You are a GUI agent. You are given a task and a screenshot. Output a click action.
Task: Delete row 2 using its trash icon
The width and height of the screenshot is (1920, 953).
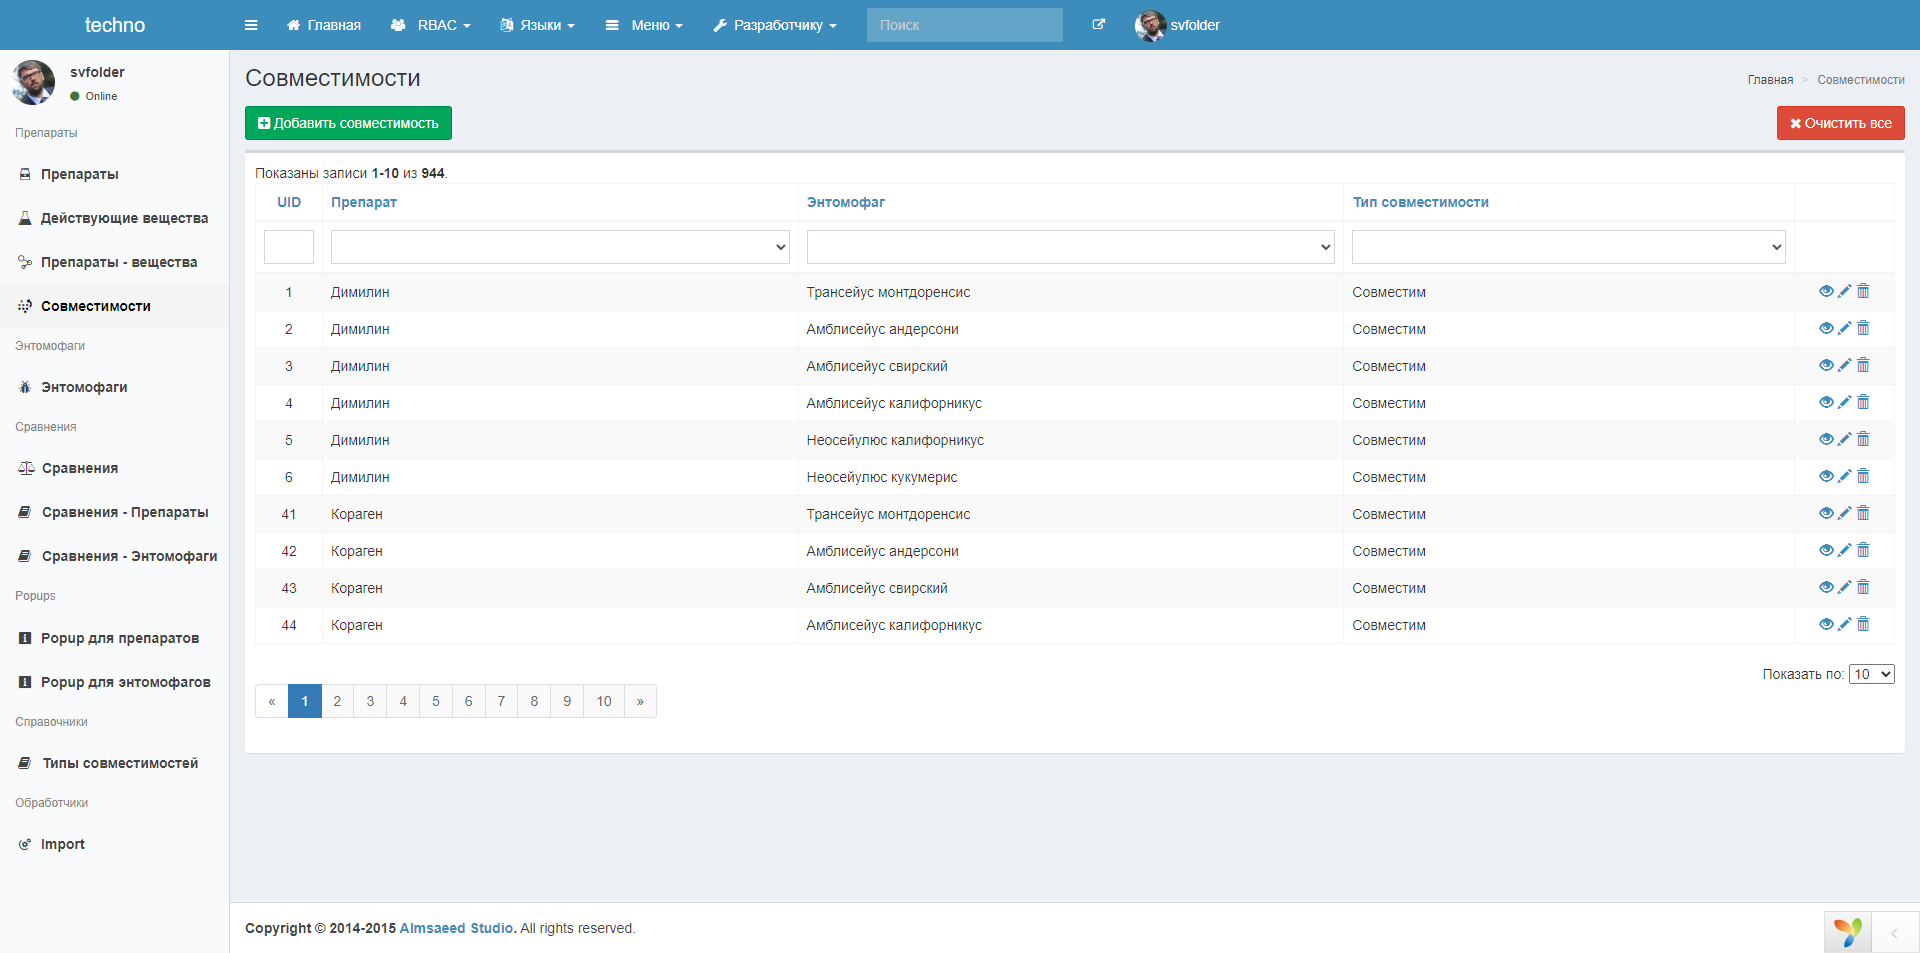tap(1863, 329)
